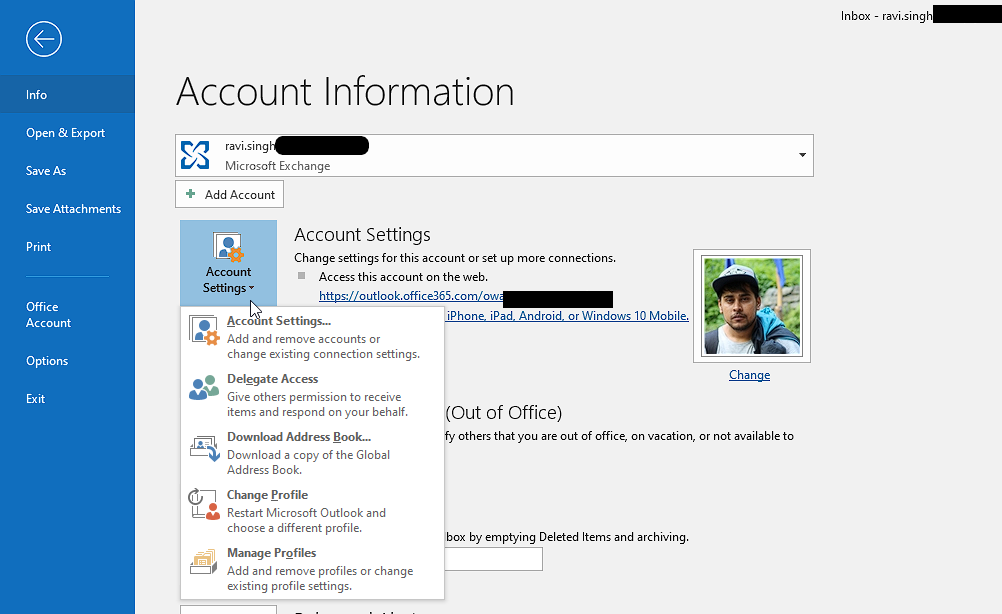Click the profile photo thumbnail
Viewport: 1002px width, 614px height.
point(752,306)
